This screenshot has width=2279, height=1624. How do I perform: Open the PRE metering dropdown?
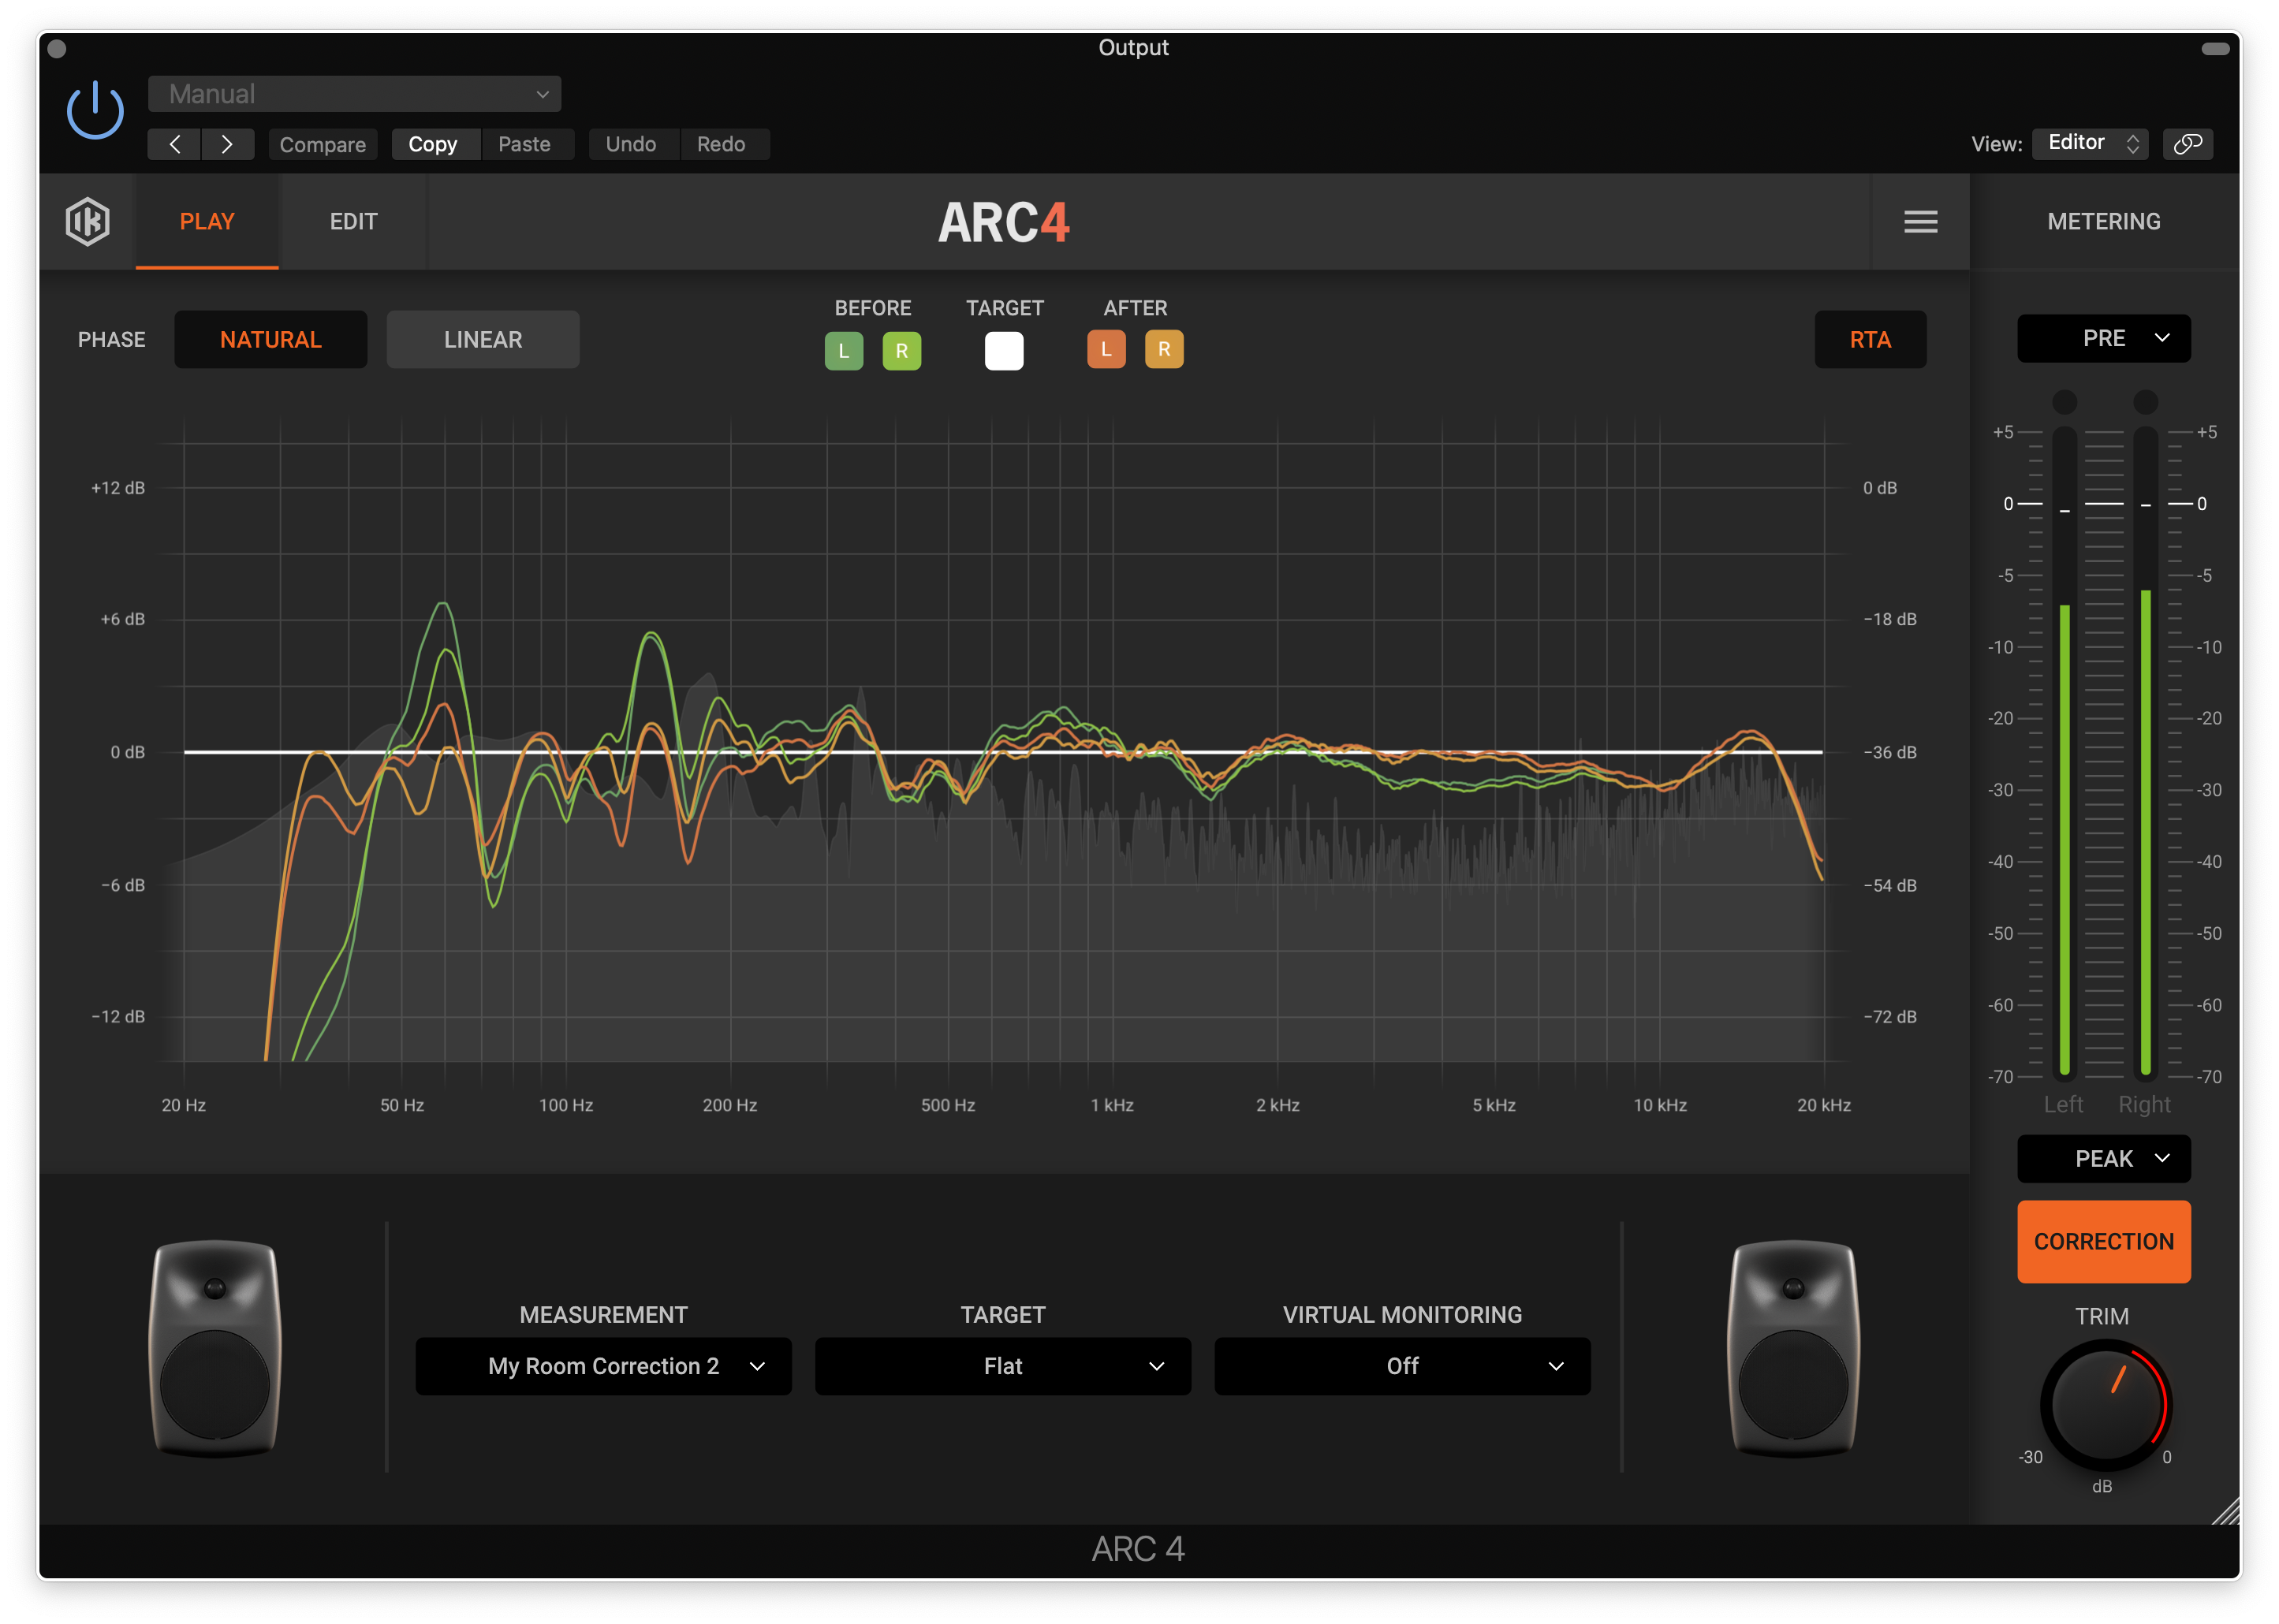point(2104,338)
